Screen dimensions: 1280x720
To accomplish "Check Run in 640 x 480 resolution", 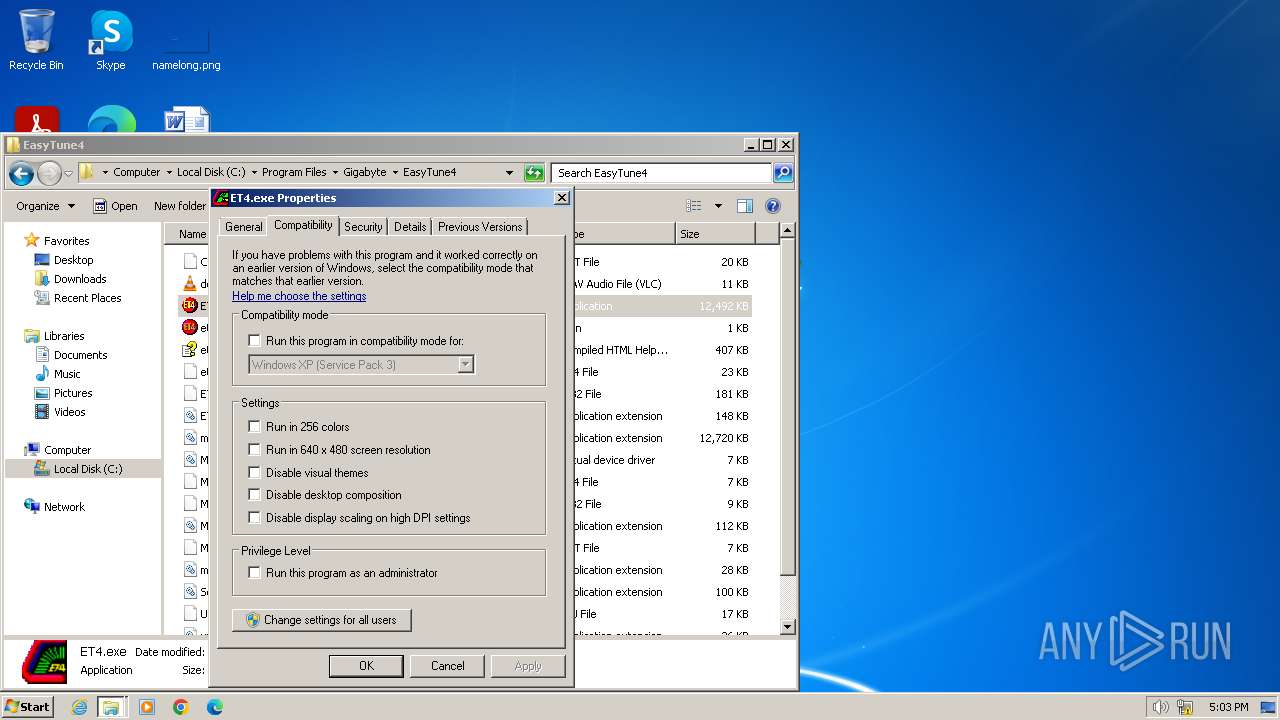I will (254, 450).
